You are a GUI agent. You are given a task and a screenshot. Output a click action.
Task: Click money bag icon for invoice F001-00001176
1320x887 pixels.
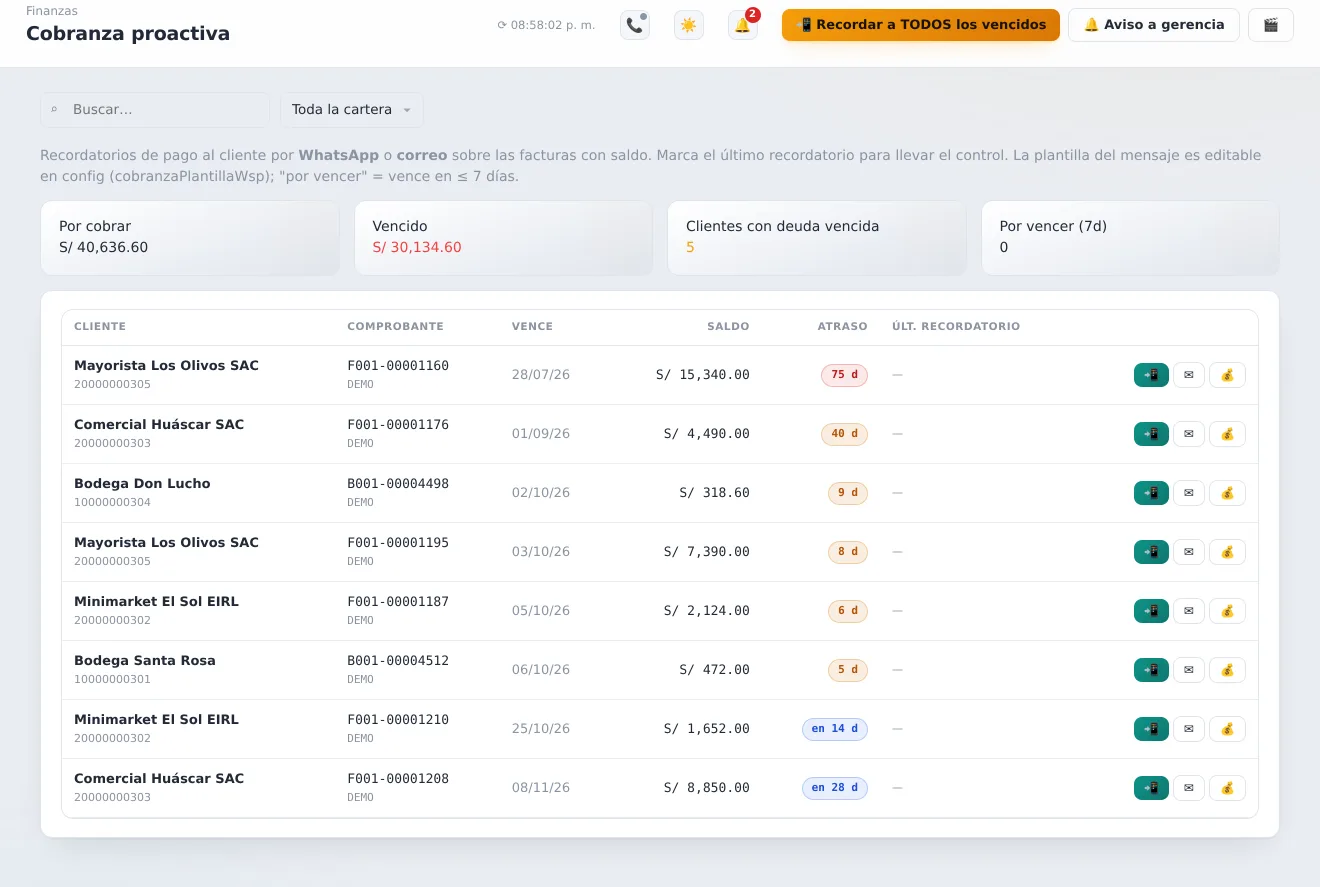tap(1227, 434)
